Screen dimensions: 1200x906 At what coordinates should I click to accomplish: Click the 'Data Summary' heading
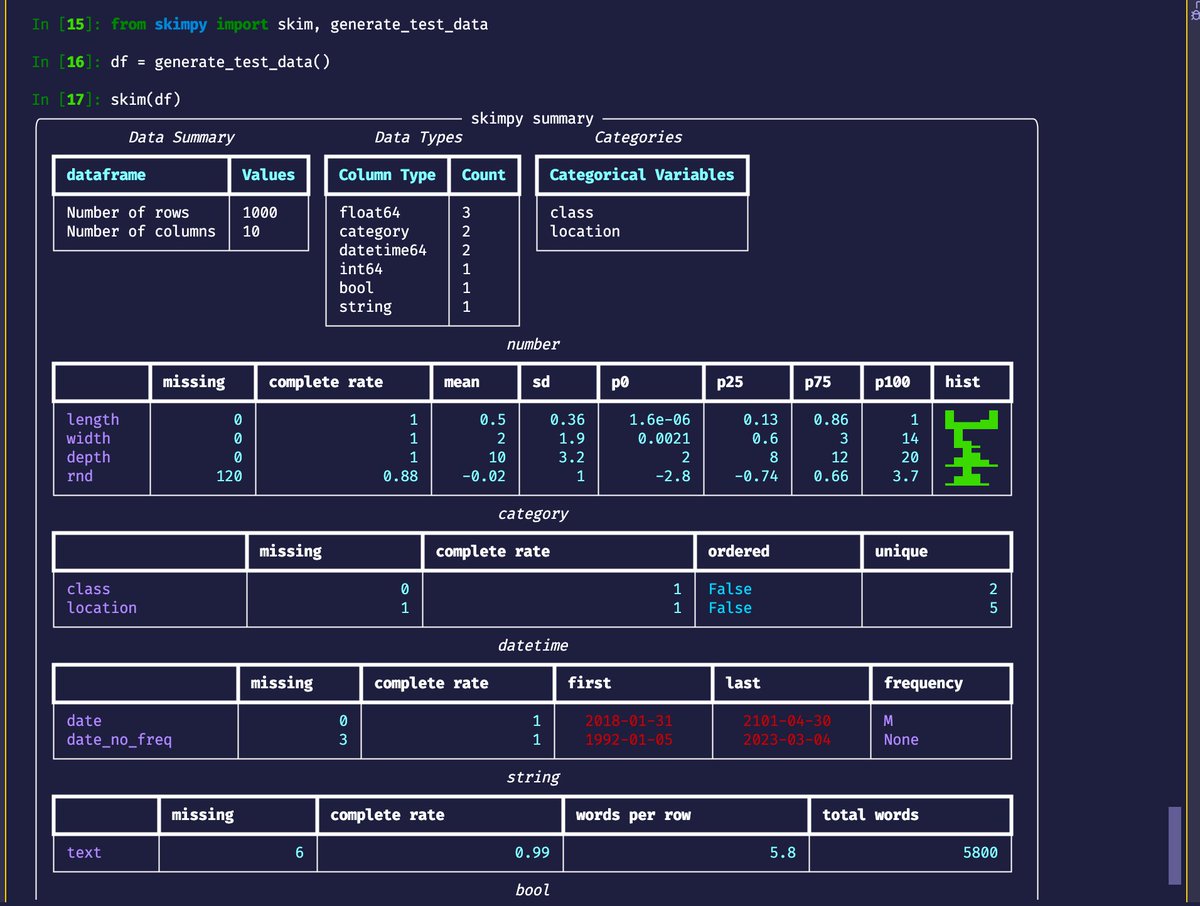[182, 137]
